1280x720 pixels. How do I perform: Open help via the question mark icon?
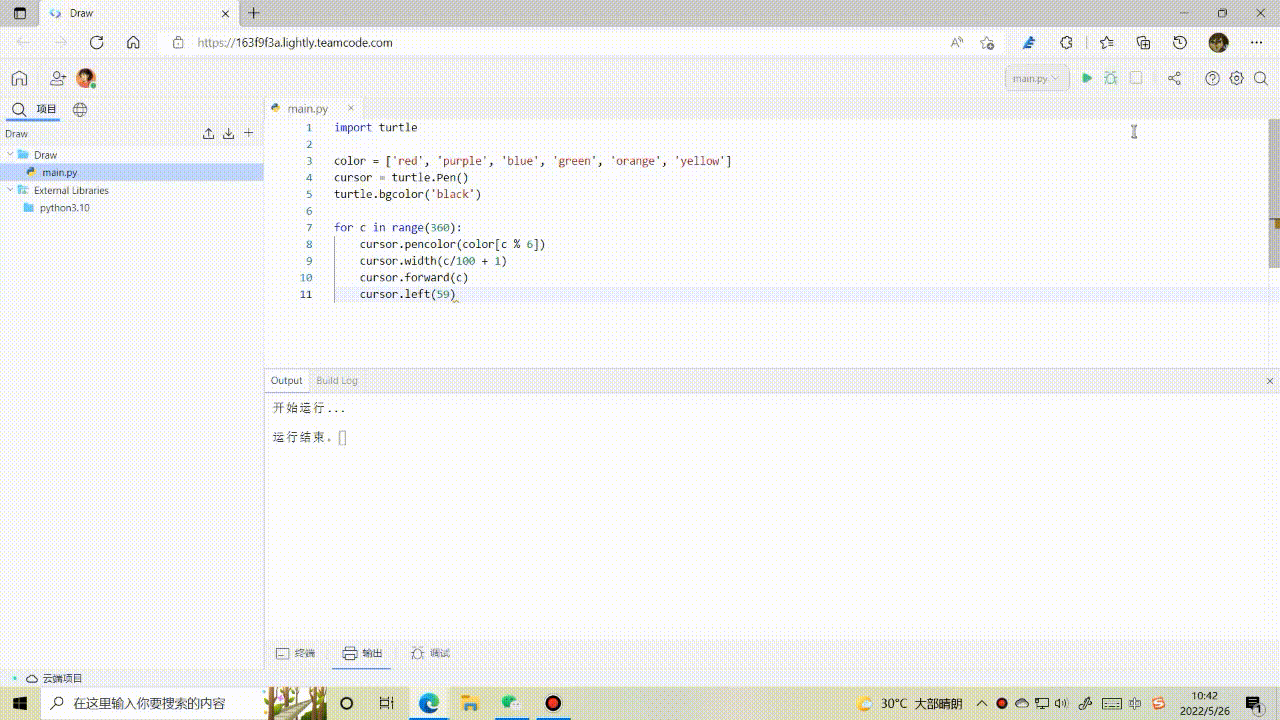pyautogui.click(x=1212, y=78)
